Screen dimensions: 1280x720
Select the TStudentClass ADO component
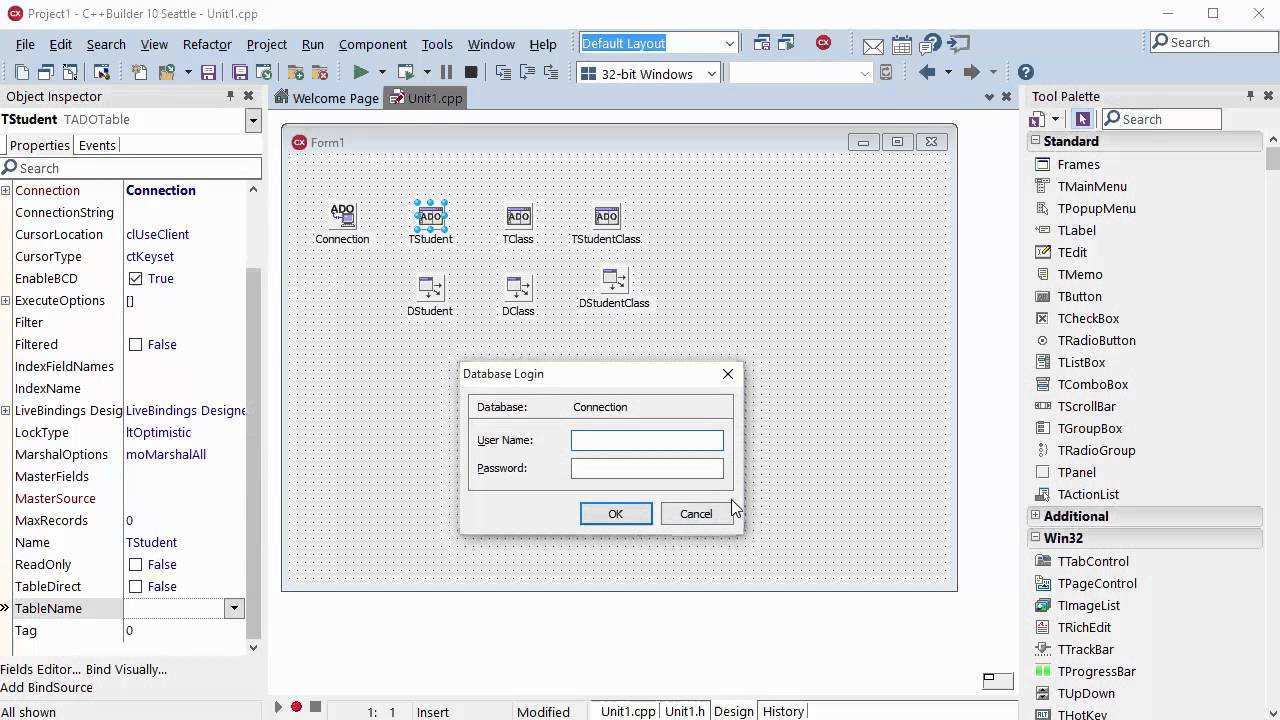click(x=606, y=217)
